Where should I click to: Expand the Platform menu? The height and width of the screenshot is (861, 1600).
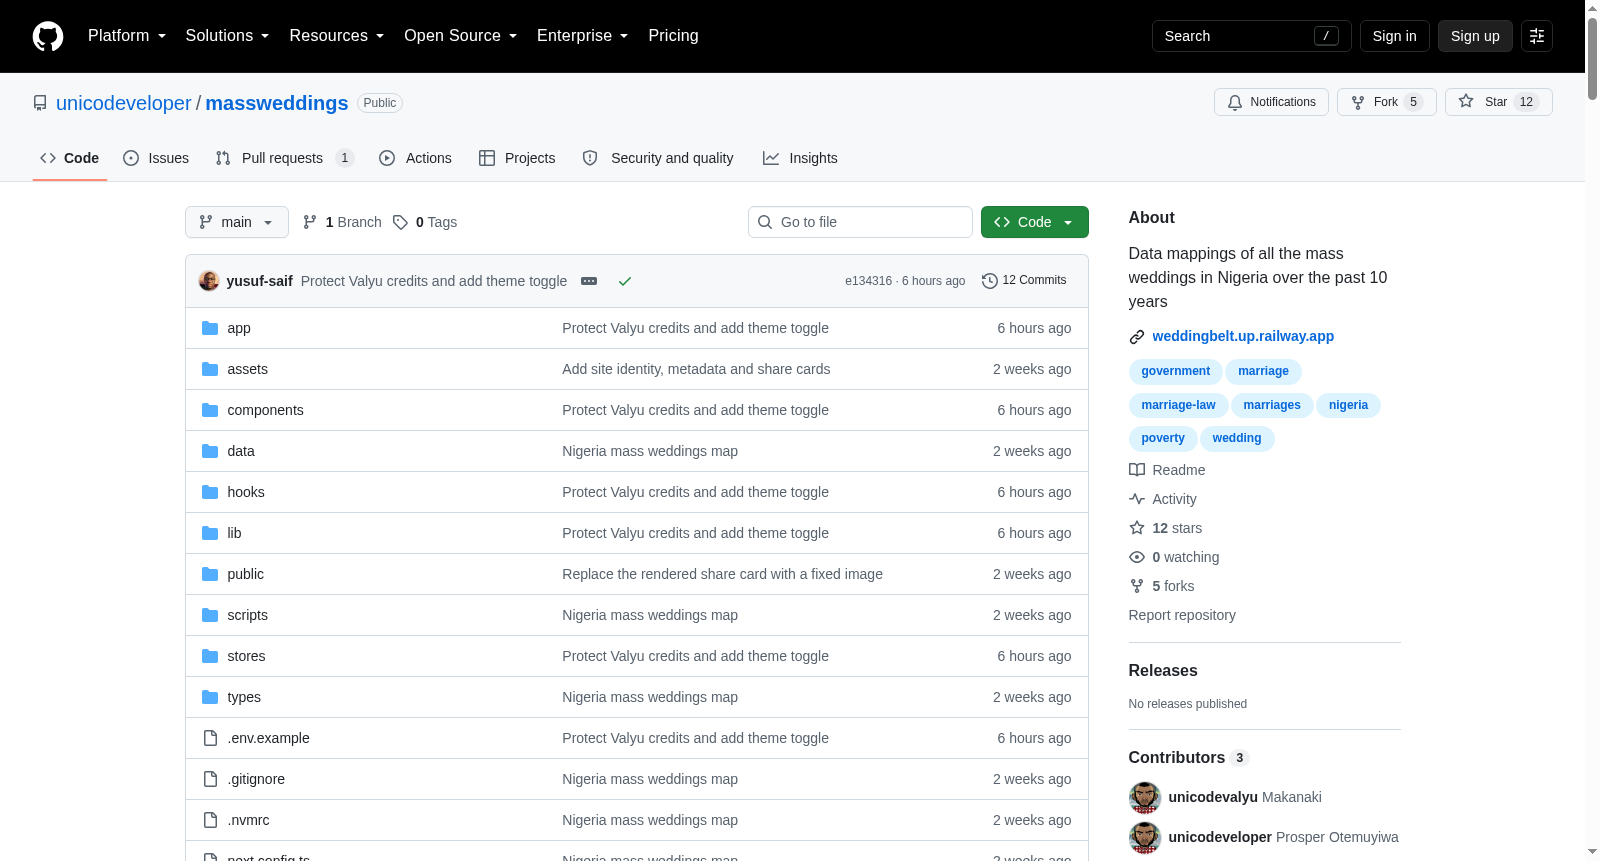(127, 36)
